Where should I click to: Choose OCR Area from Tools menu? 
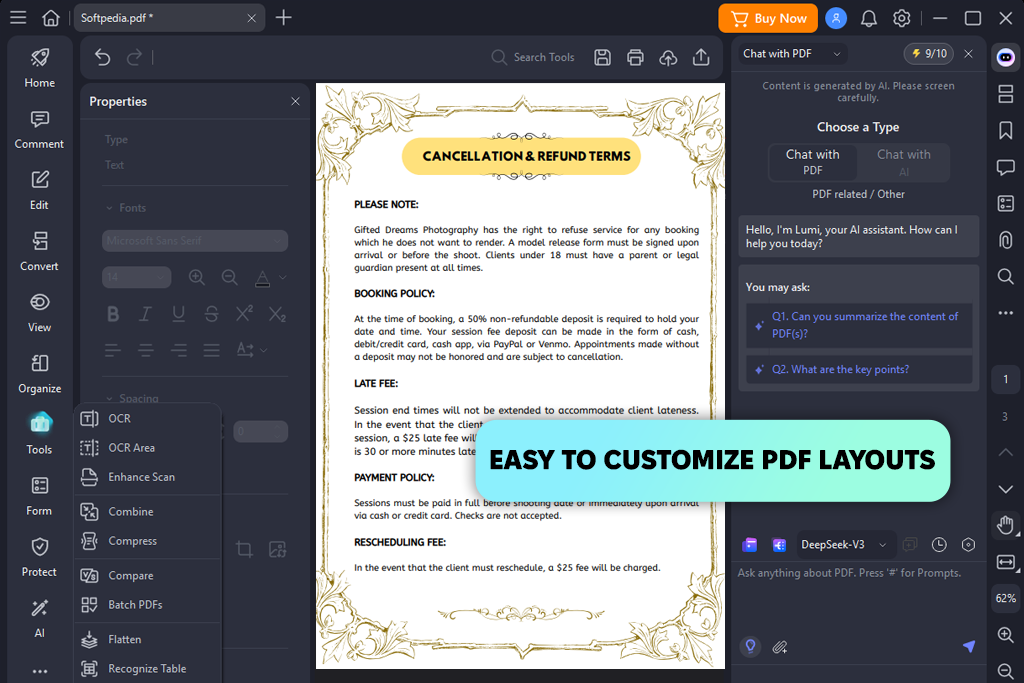(x=148, y=448)
